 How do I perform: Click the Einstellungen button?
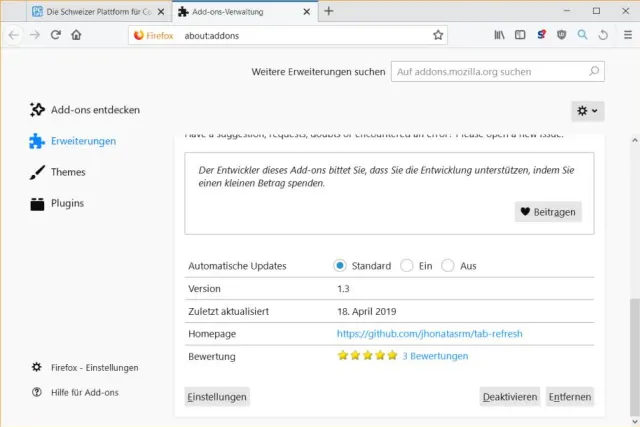pos(217,397)
